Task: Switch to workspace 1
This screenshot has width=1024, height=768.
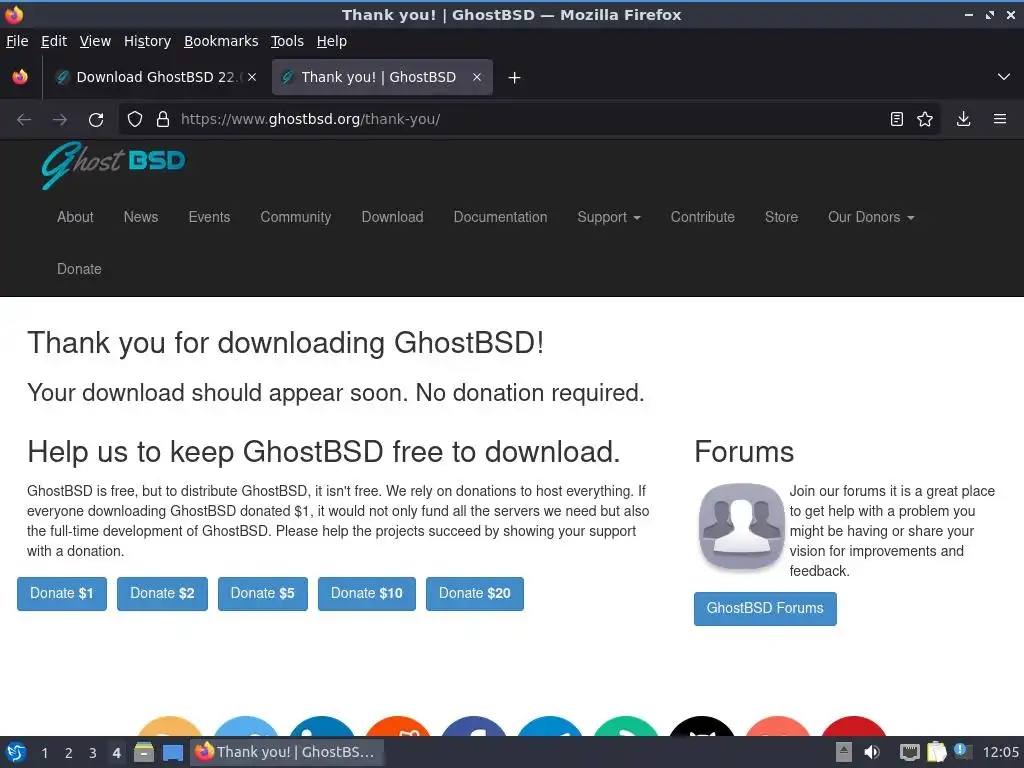Action: click(x=44, y=753)
